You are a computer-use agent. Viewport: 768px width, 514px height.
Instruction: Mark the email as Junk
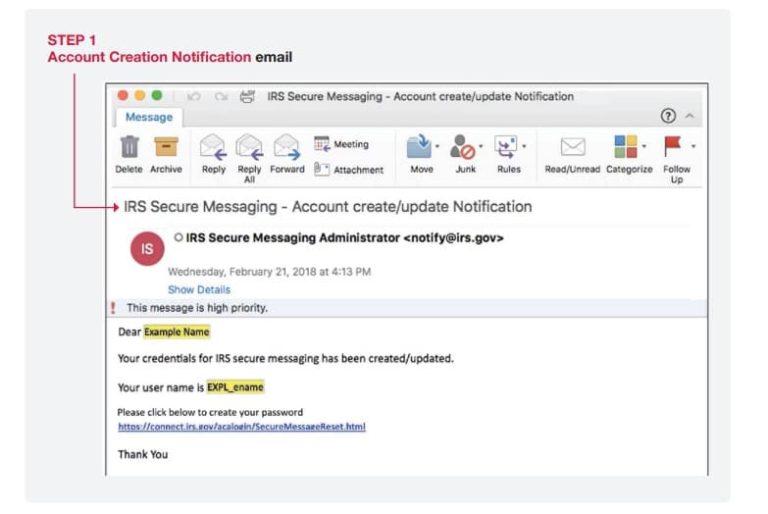(464, 154)
